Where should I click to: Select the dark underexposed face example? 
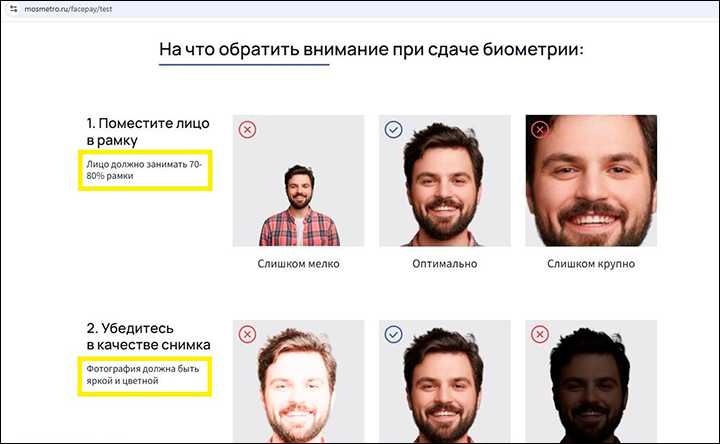[591, 382]
